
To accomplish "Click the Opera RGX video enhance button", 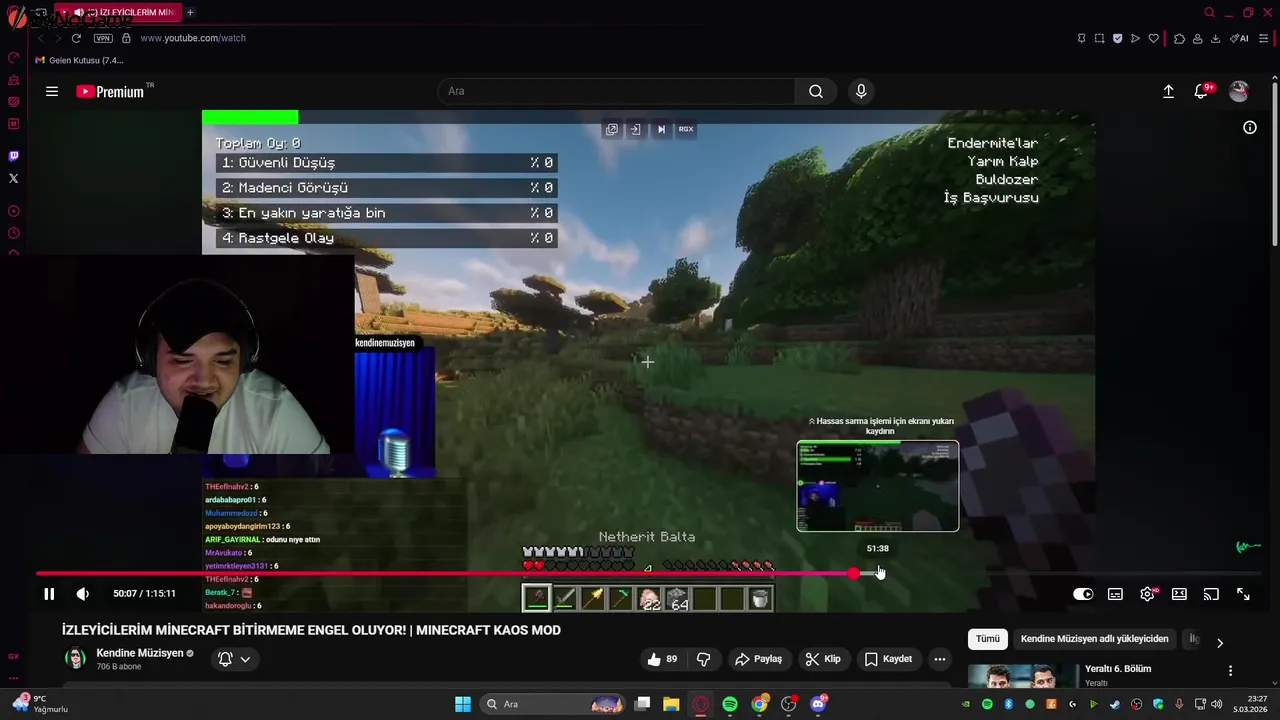I will click(x=686, y=129).
